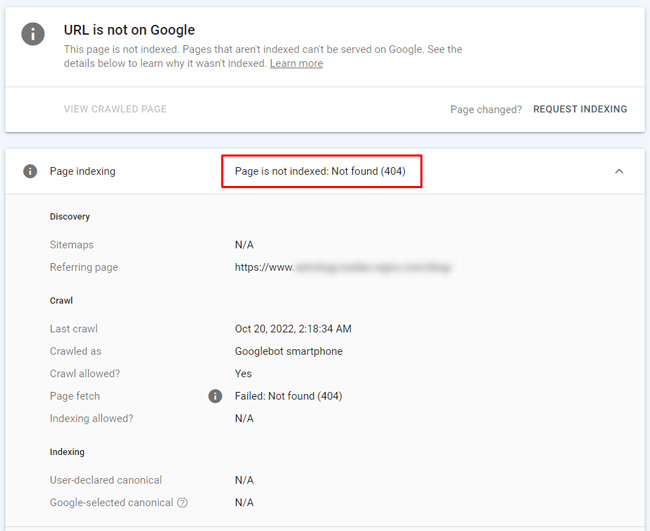The height and width of the screenshot is (531, 650).
Task: Click the Indexing allowed? label
Action: [91, 418]
